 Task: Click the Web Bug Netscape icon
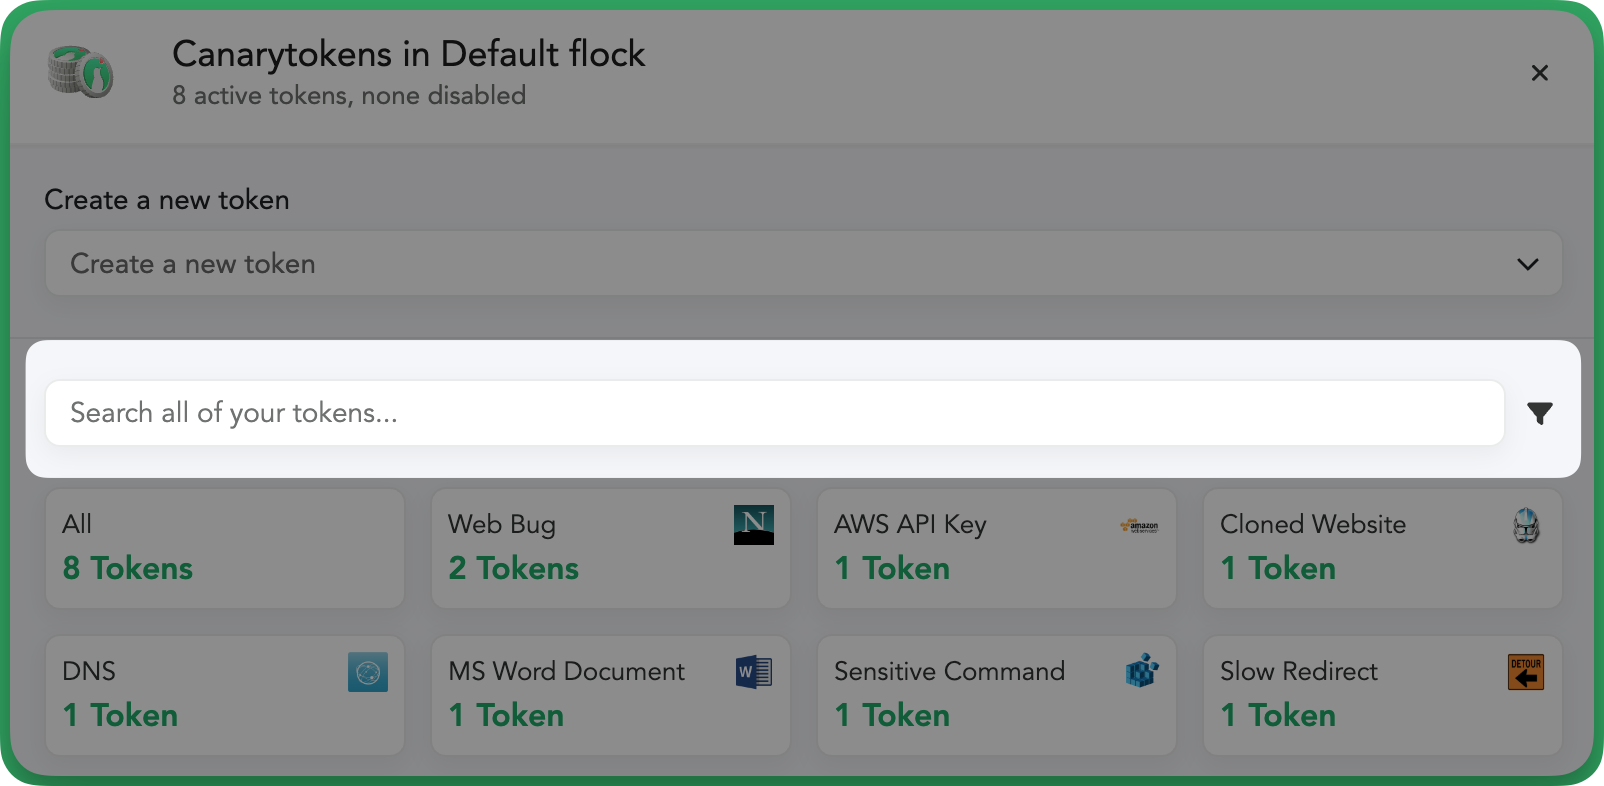coord(754,525)
